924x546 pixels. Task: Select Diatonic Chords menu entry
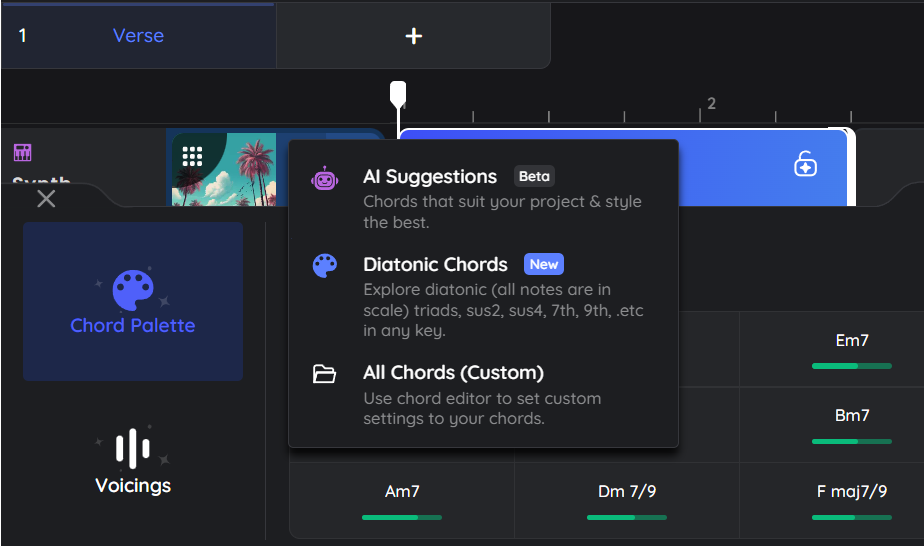tap(483, 296)
